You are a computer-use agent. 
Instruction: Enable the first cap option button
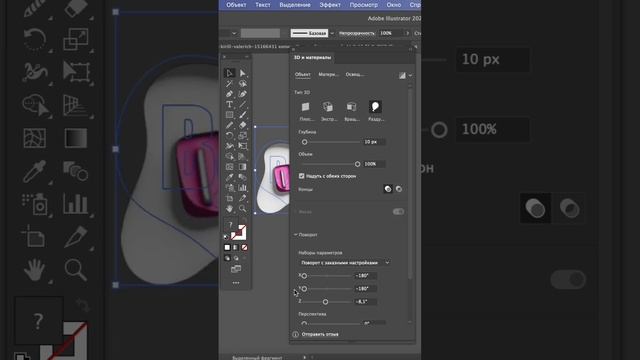coord(388,189)
